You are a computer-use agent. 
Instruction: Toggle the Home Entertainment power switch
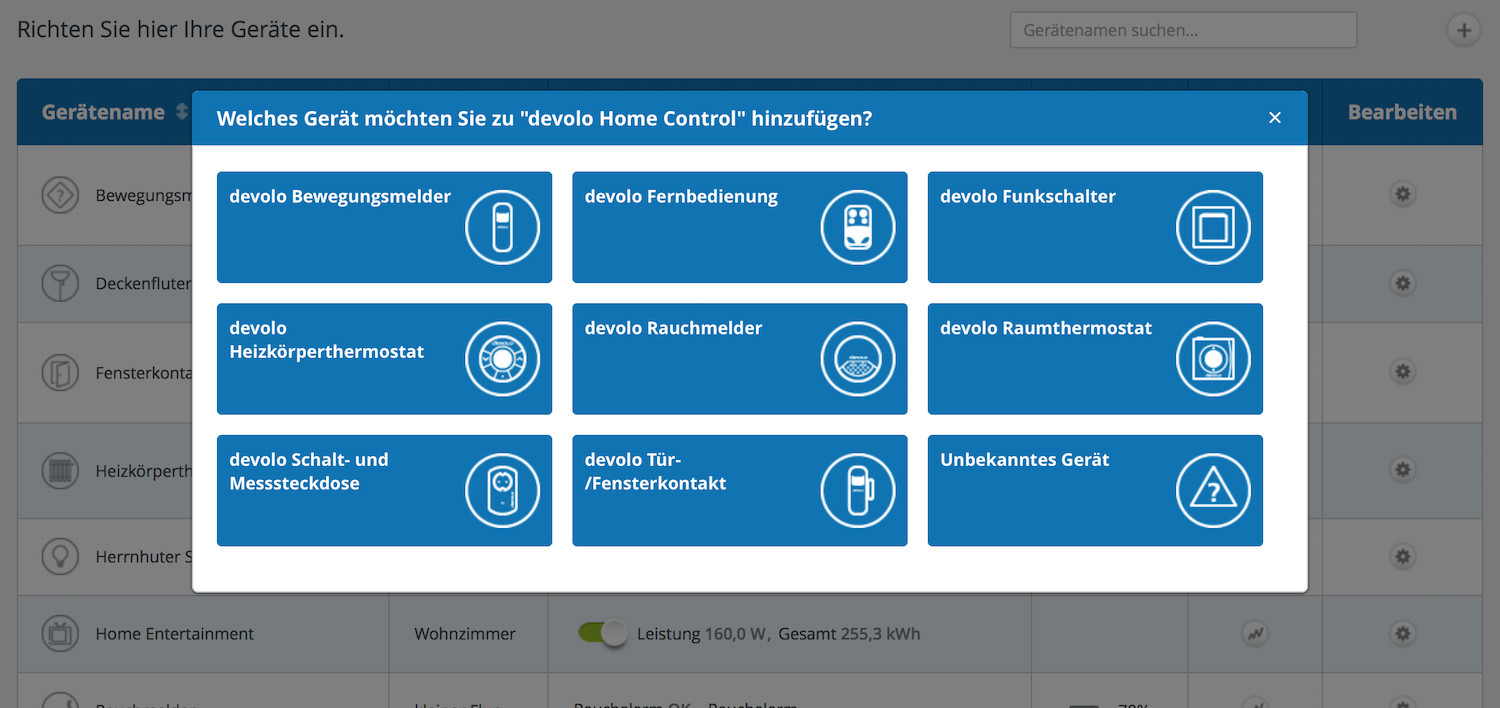coord(602,633)
